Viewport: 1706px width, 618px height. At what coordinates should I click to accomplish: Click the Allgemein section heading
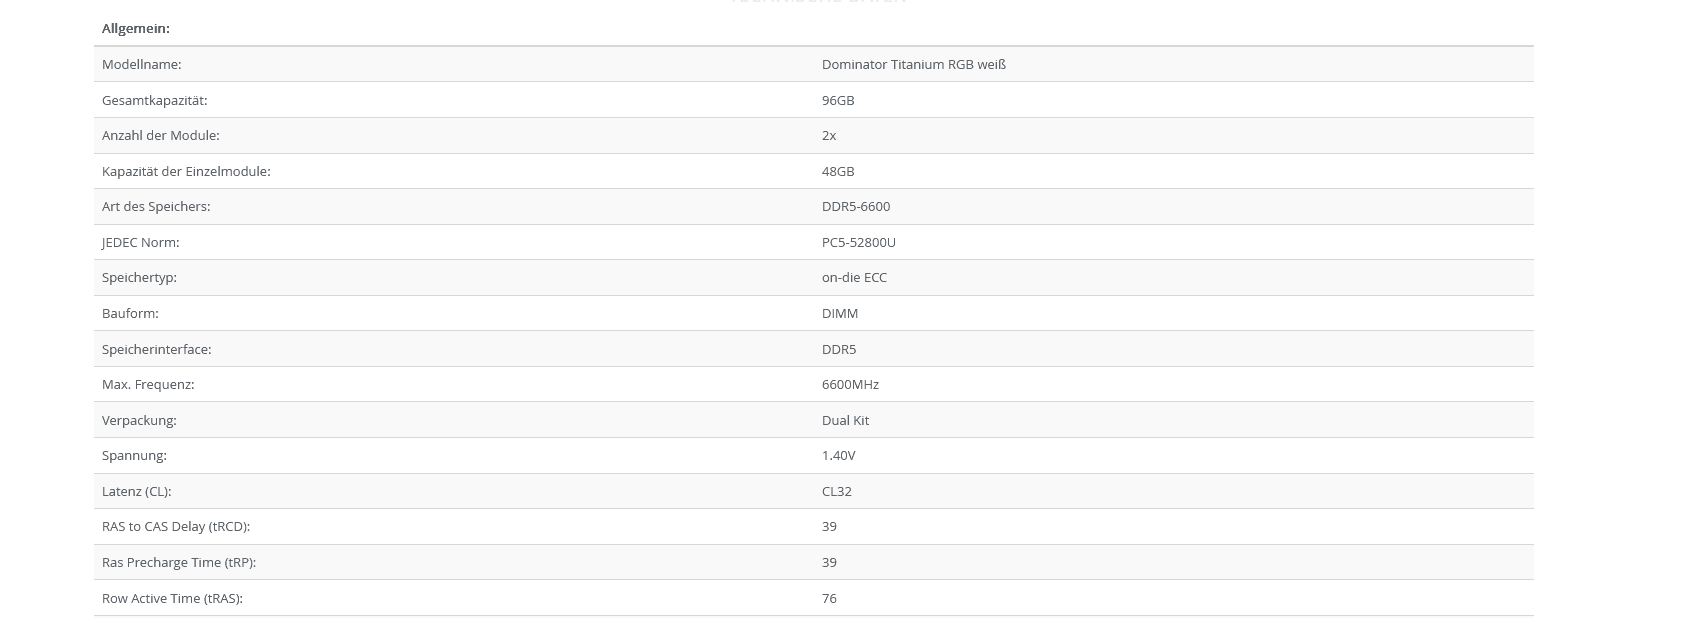click(136, 28)
